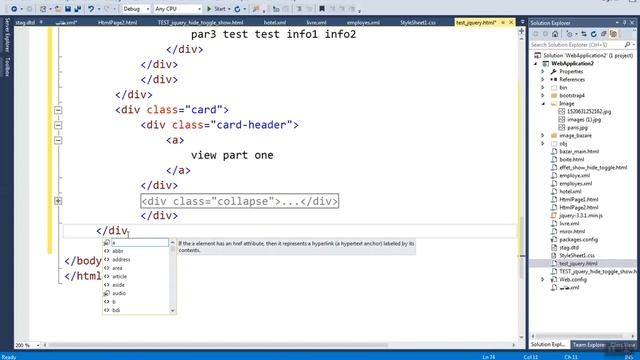The height and width of the screenshot is (360, 640).
Task: Open the Start button dropdown arrow
Action: (229, 9)
